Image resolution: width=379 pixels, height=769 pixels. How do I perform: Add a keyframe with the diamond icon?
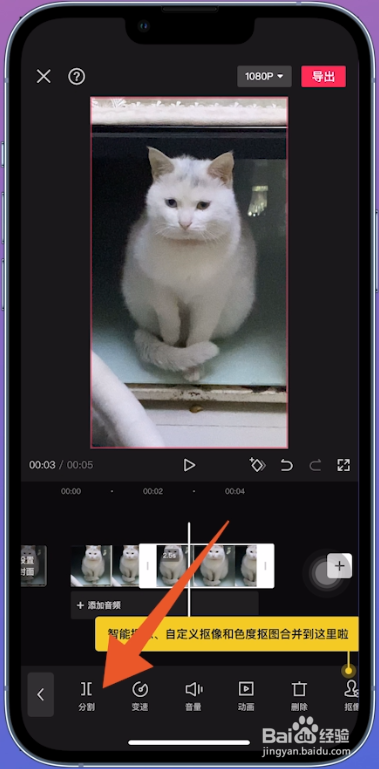pyautogui.click(x=257, y=465)
